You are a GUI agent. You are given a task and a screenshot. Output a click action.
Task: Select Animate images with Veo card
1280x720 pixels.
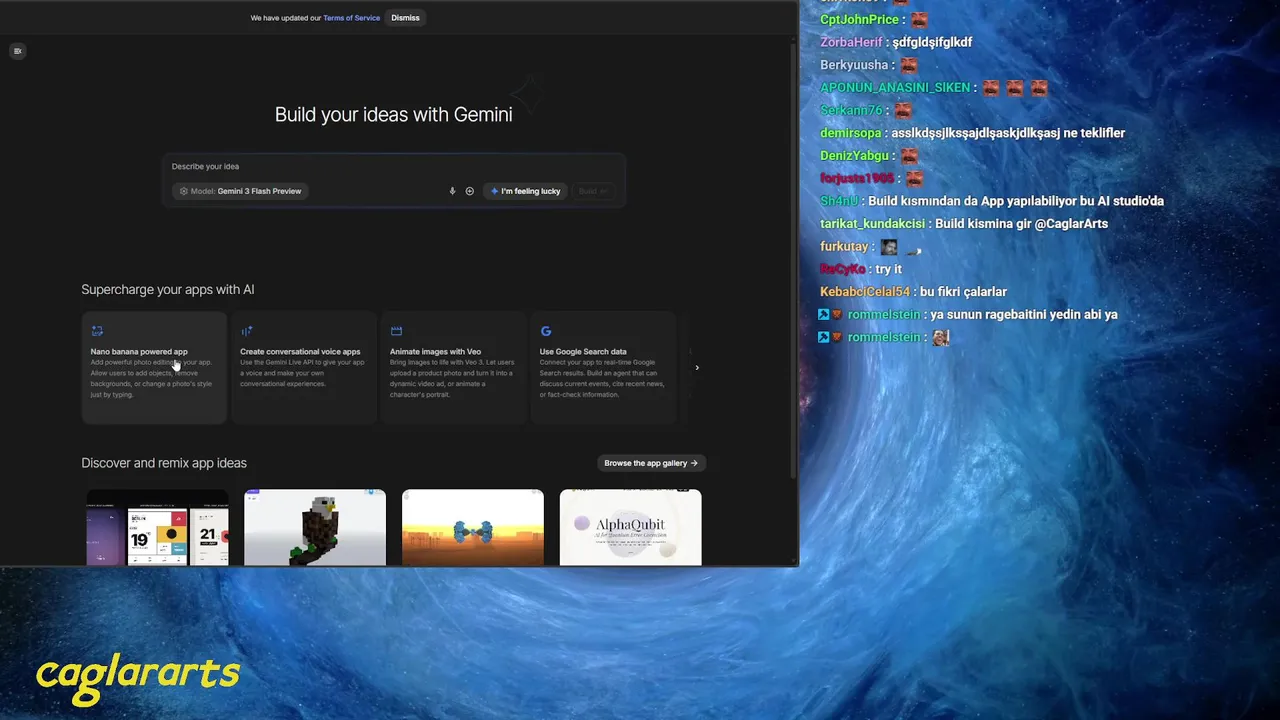tap(453, 367)
